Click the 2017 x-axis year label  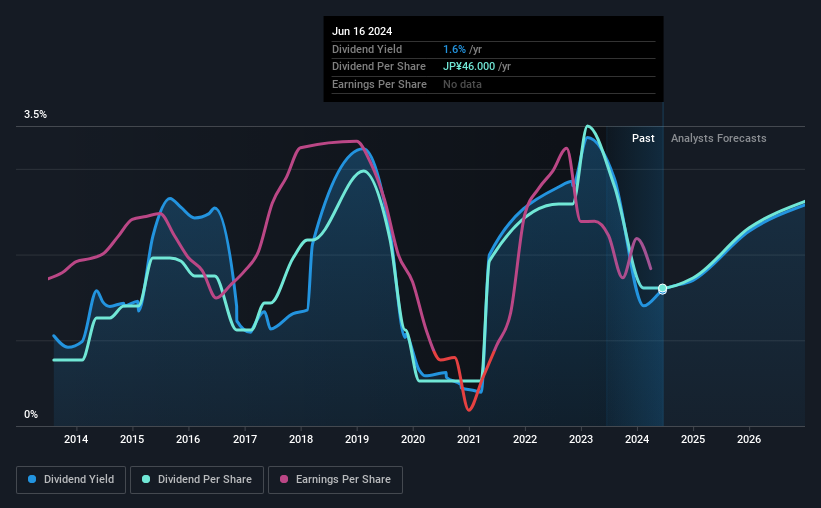click(245, 439)
